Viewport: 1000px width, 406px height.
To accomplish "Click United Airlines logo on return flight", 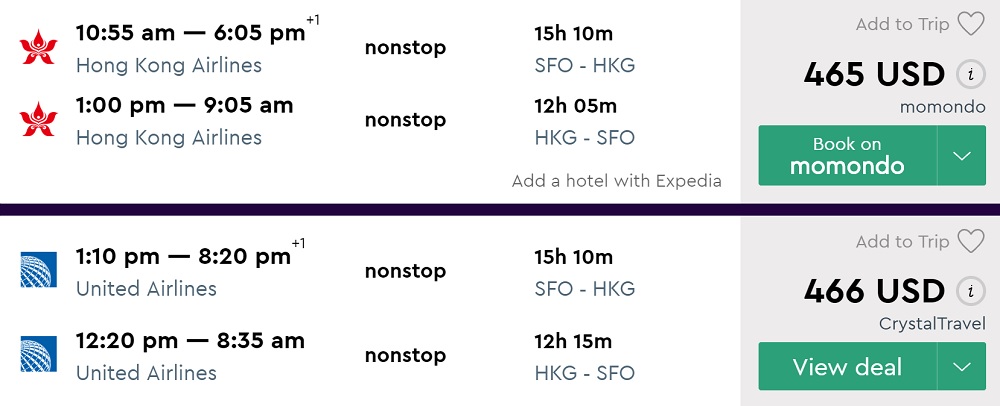I will click(39, 355).
